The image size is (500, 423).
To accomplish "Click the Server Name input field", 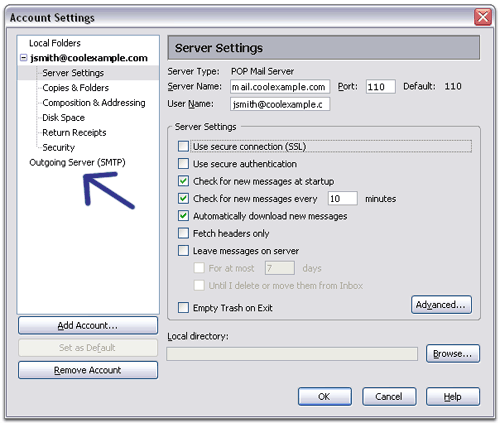I will coord(280,87).
